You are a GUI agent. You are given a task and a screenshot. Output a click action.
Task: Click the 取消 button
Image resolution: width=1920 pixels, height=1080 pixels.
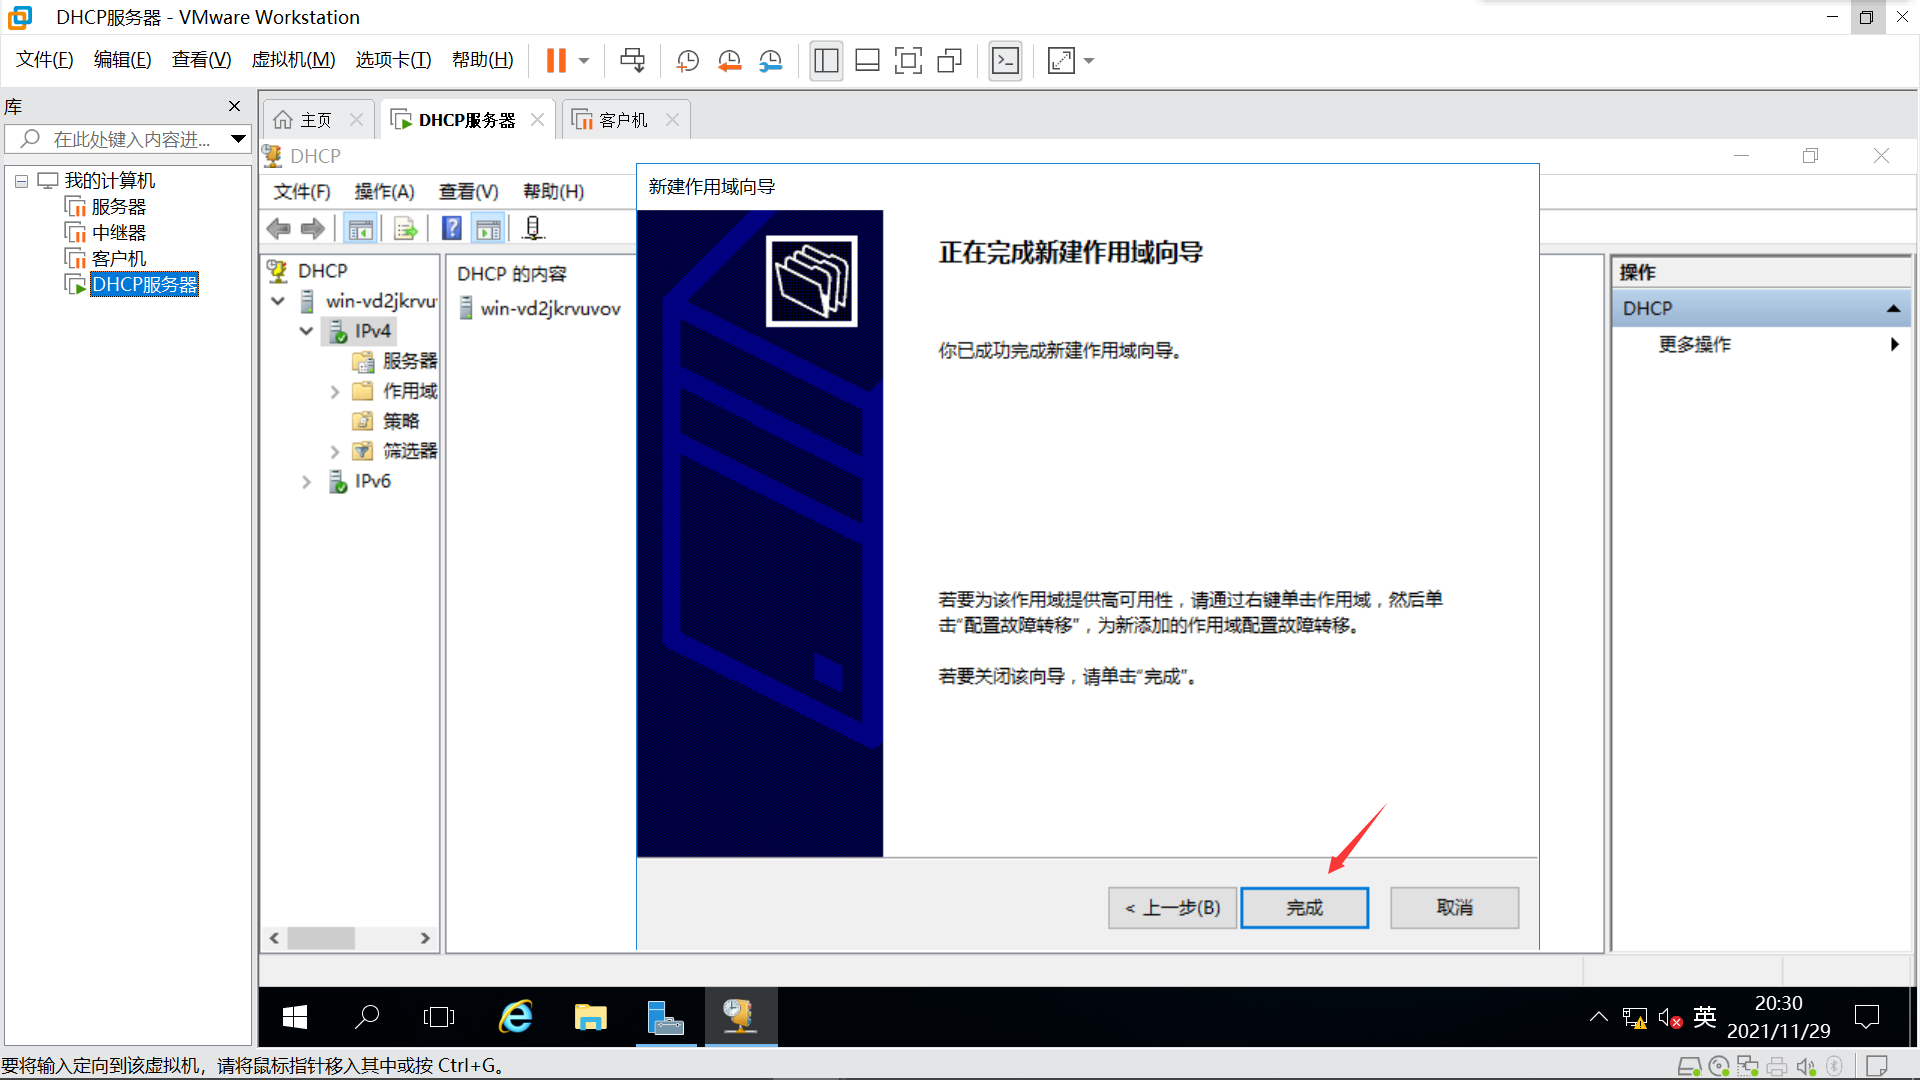[1454, 908]
